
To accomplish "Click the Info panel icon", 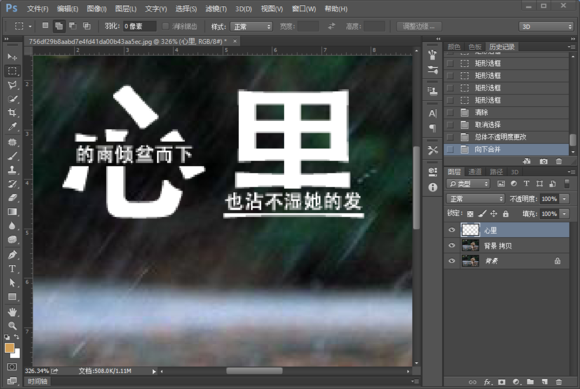I will 432,187.
